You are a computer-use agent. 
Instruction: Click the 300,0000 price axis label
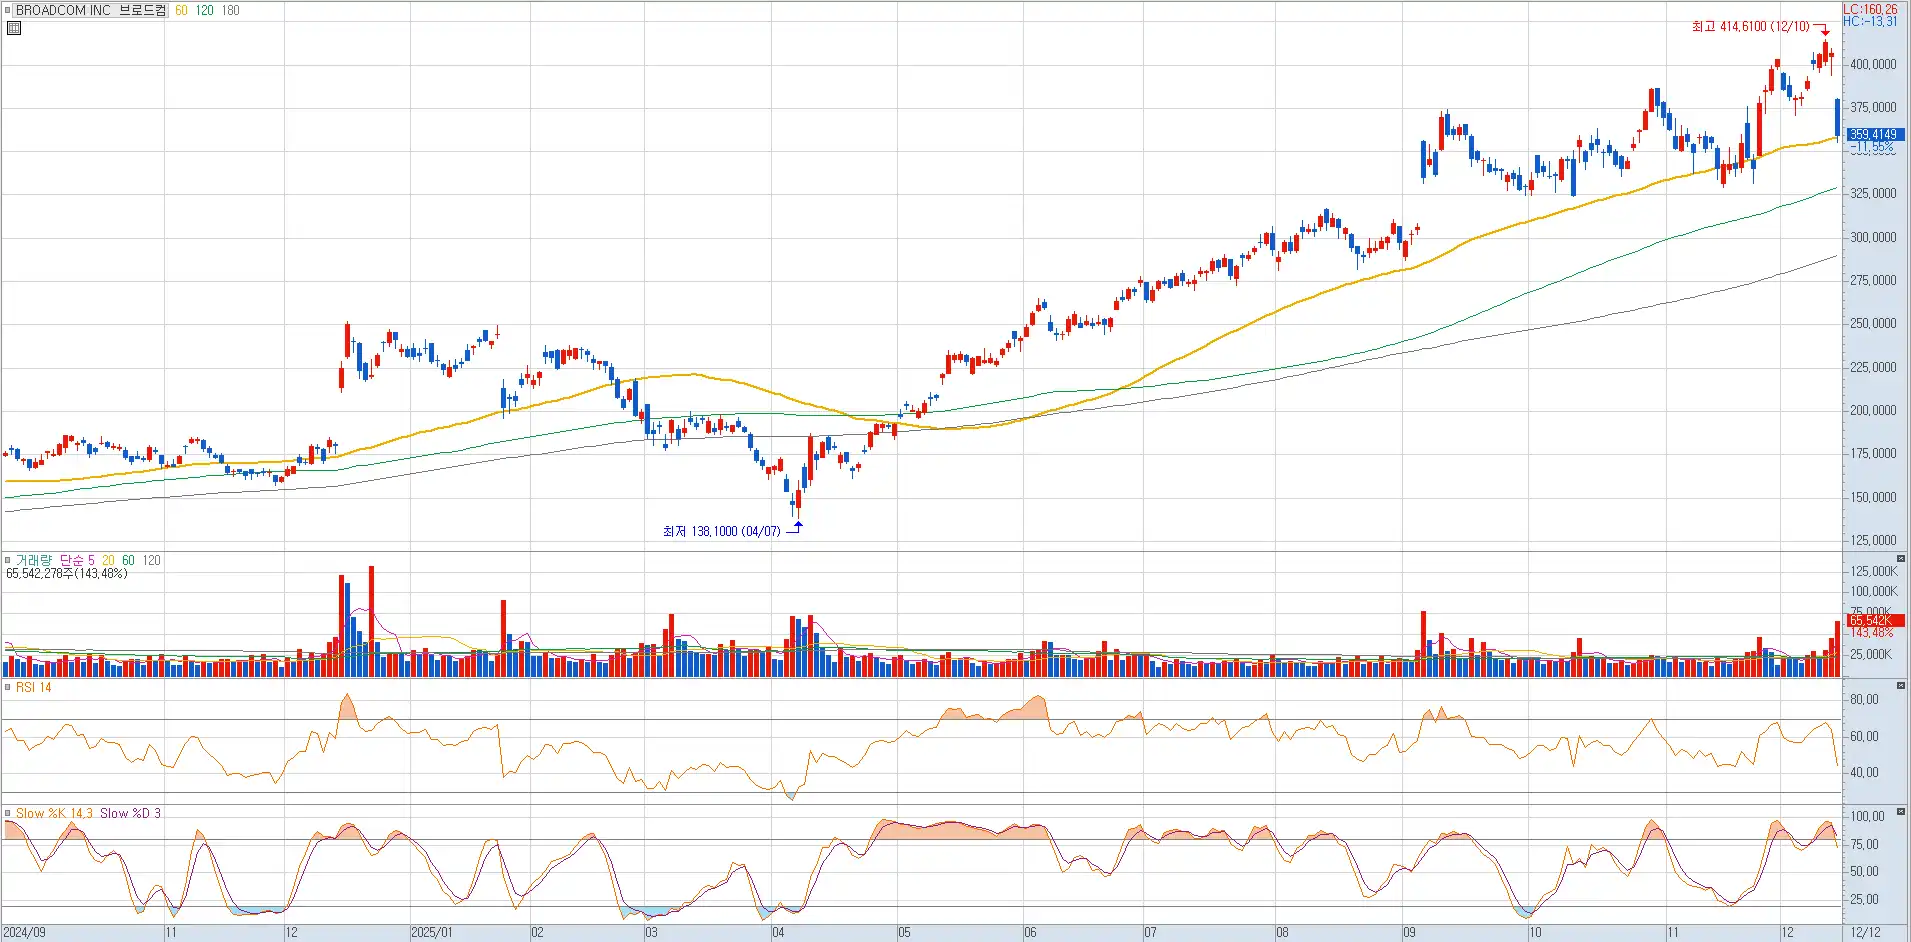1872,237
